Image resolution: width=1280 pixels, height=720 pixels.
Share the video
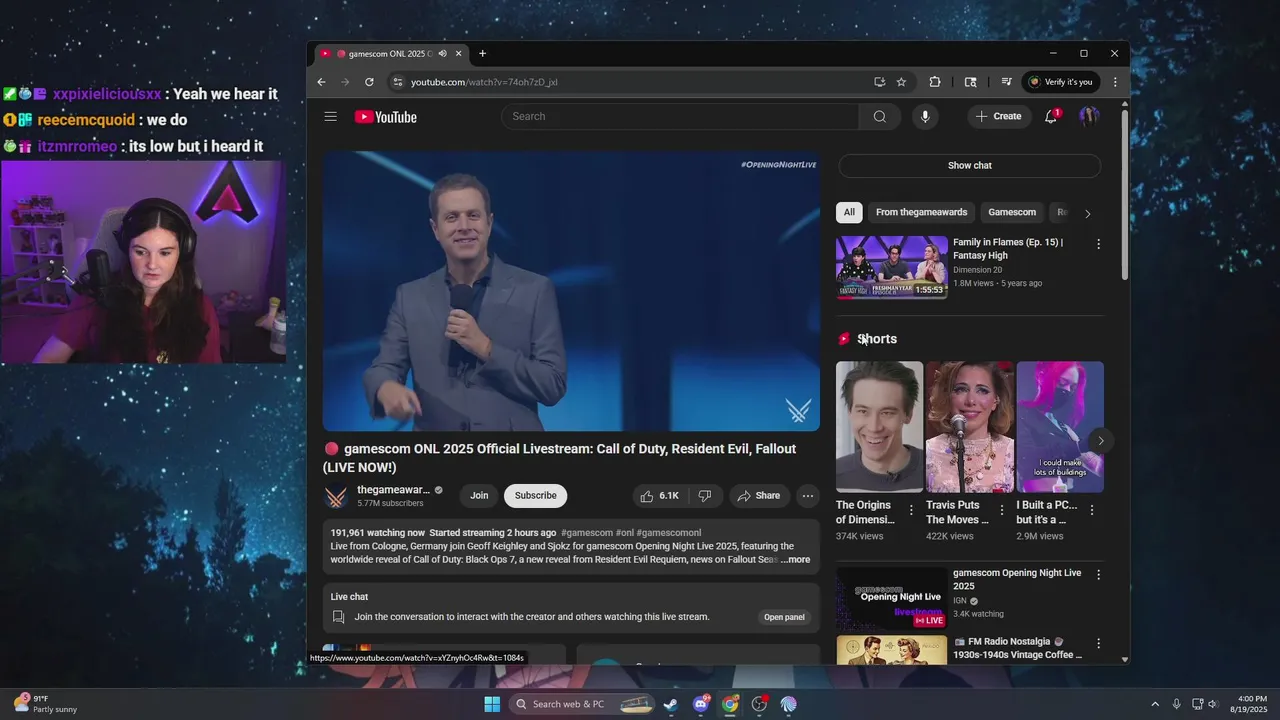(758, 496)
